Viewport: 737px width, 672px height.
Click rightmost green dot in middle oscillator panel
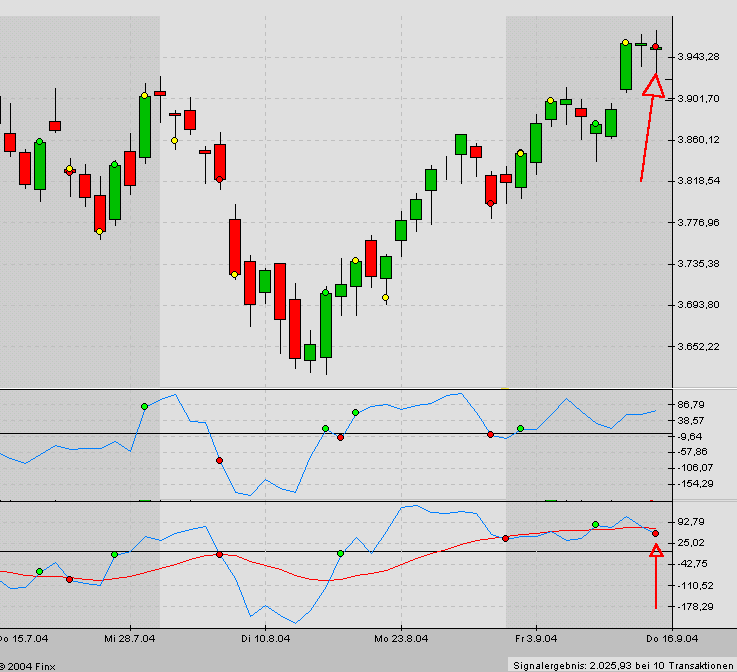click(520, 428)
